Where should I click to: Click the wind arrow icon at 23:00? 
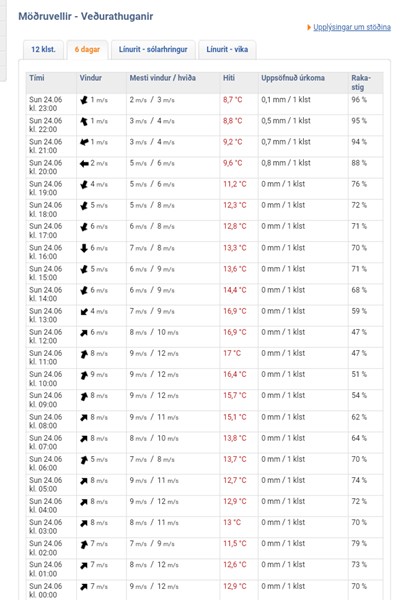[84, 100]
